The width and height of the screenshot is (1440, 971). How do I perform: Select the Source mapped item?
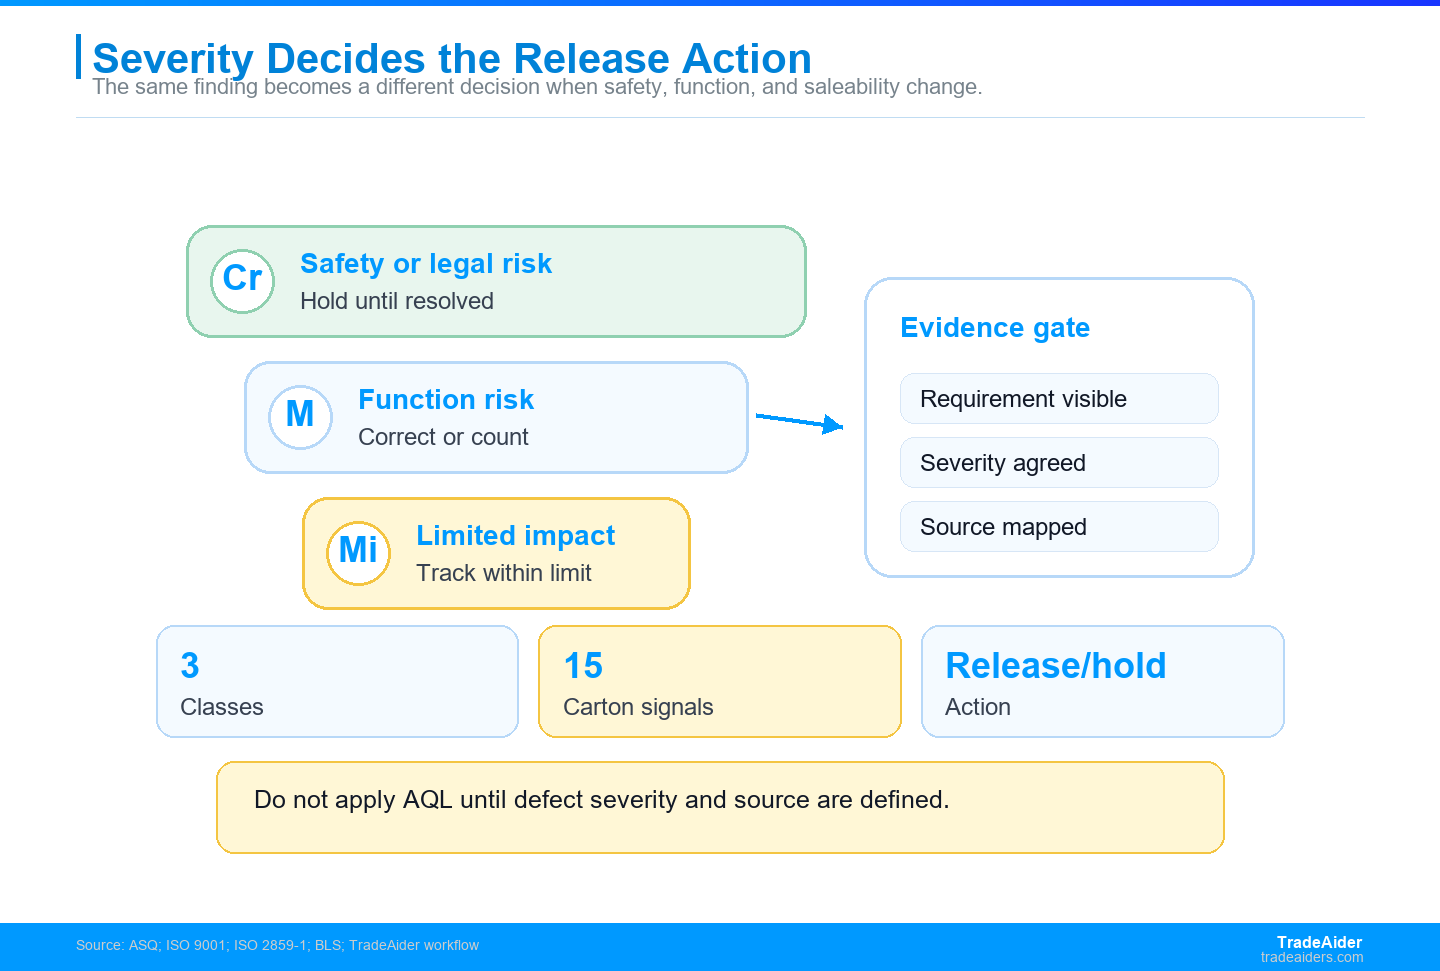1059,527
